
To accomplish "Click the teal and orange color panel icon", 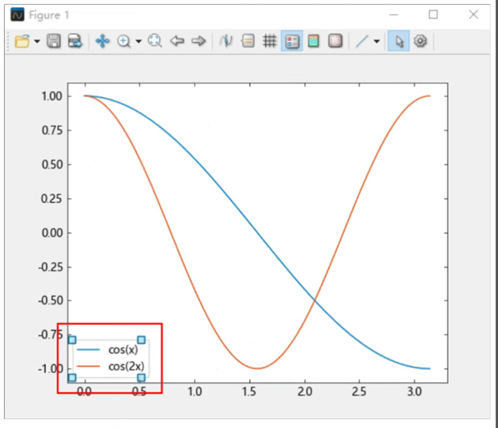I will (x=313, y=41).
